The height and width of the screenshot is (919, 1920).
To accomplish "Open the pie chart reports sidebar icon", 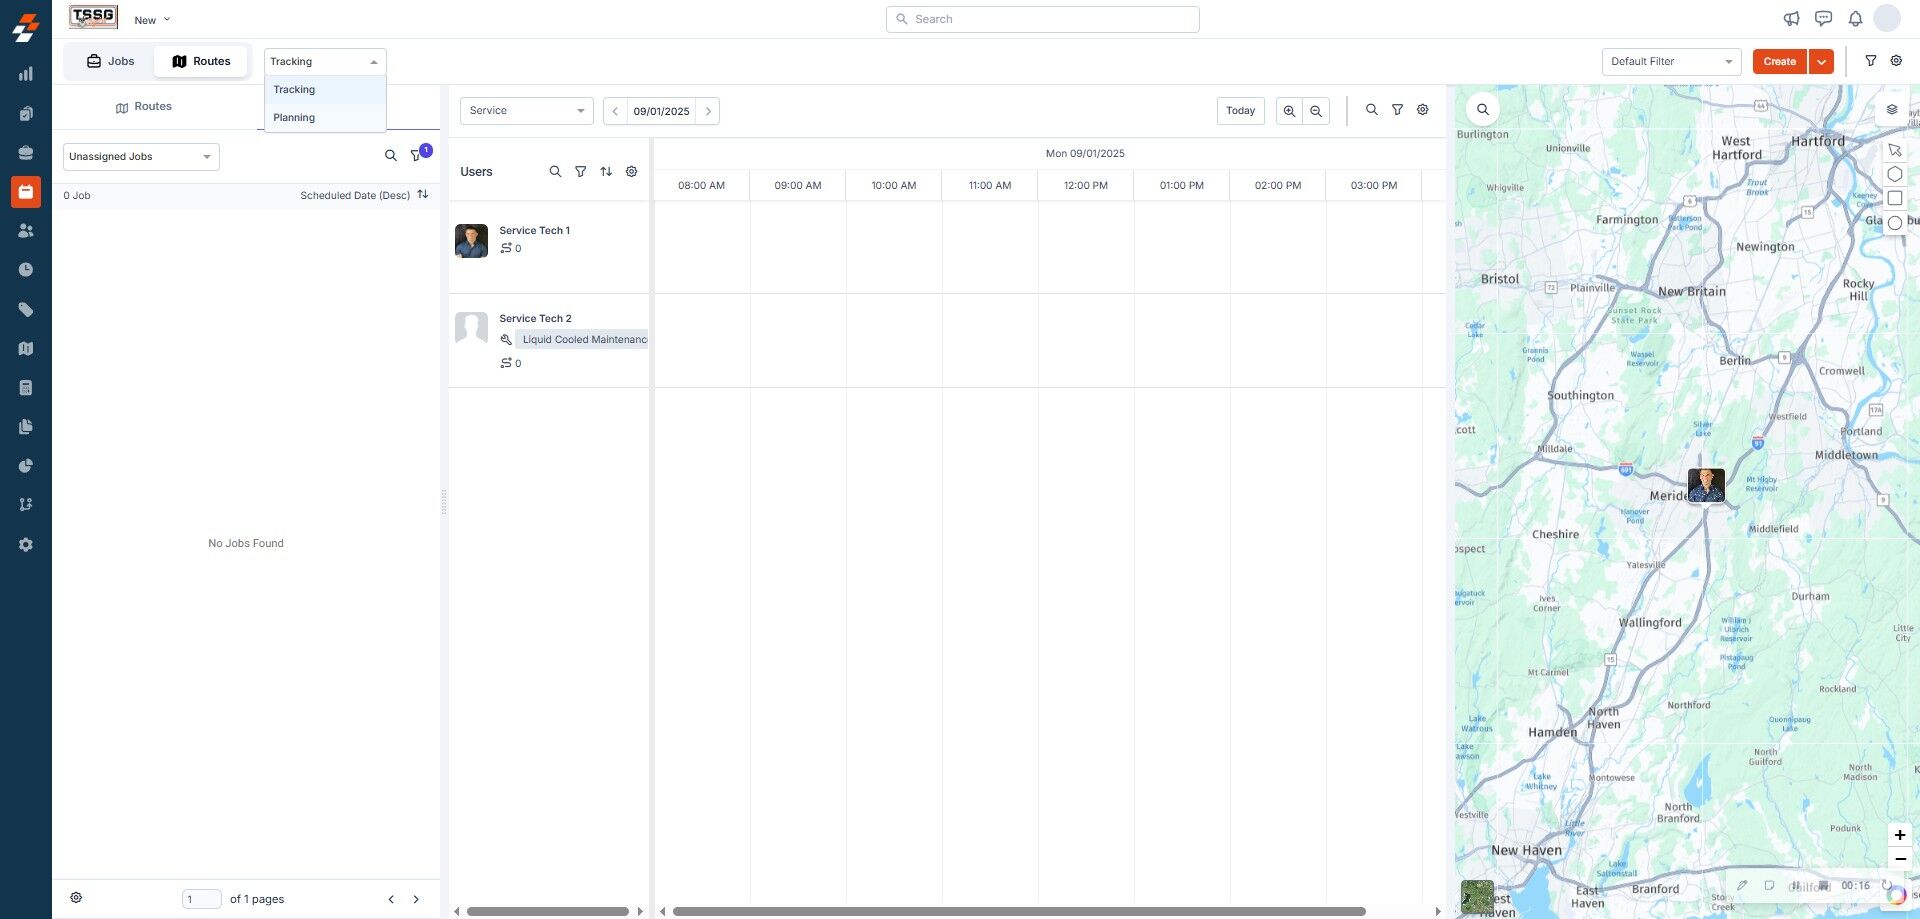I will [x=26, y=466].
